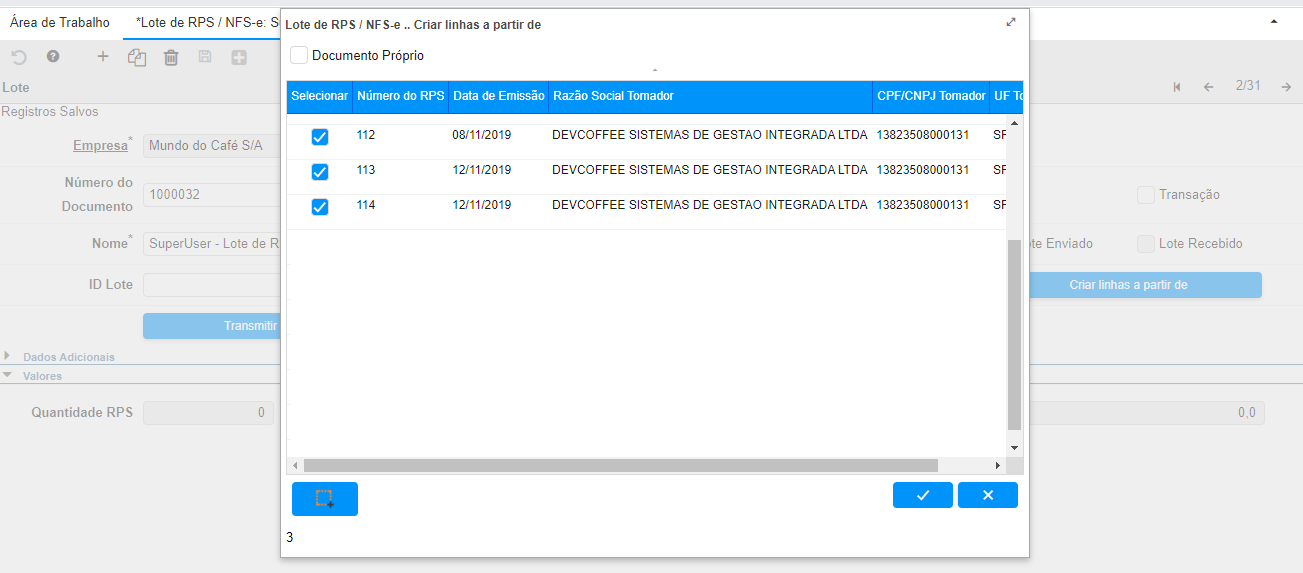Sort by the CPF/CNPJ Tomador column header
The width and height of the screenshot is (1303, 573).
931,96
